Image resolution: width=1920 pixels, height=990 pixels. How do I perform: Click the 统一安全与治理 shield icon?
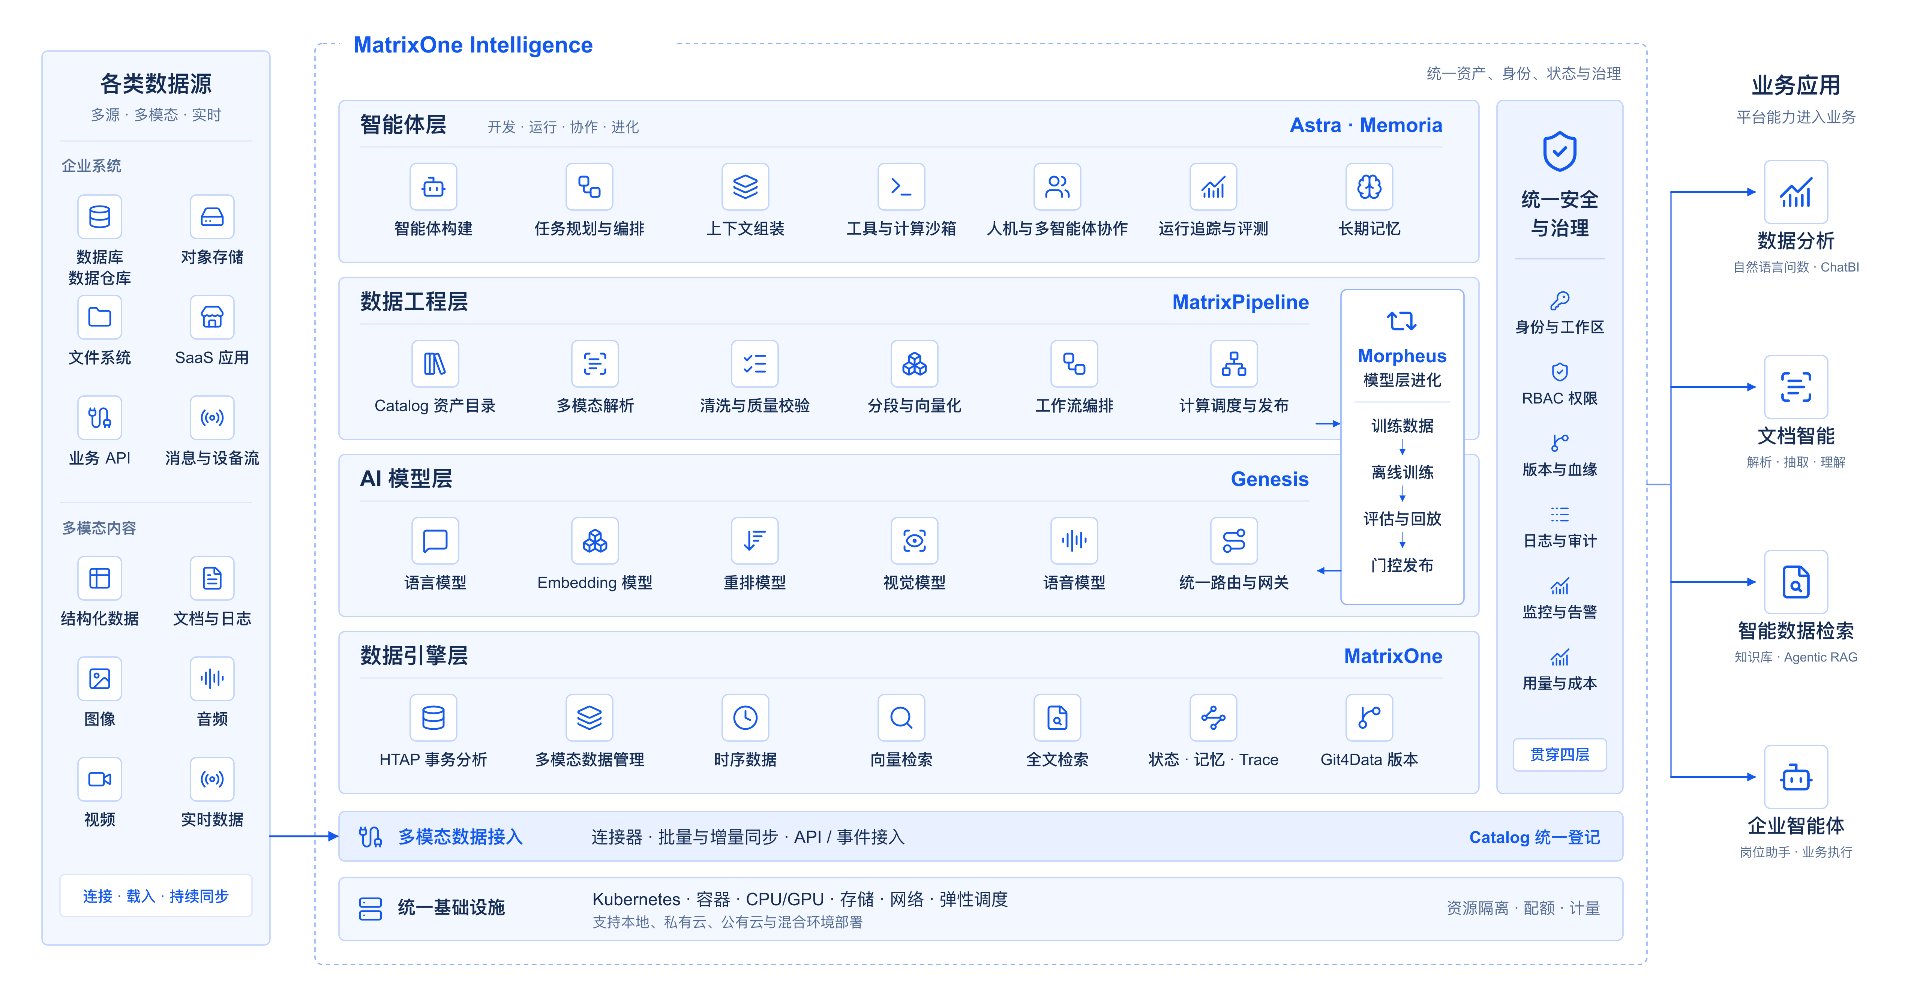(1560, 152)
